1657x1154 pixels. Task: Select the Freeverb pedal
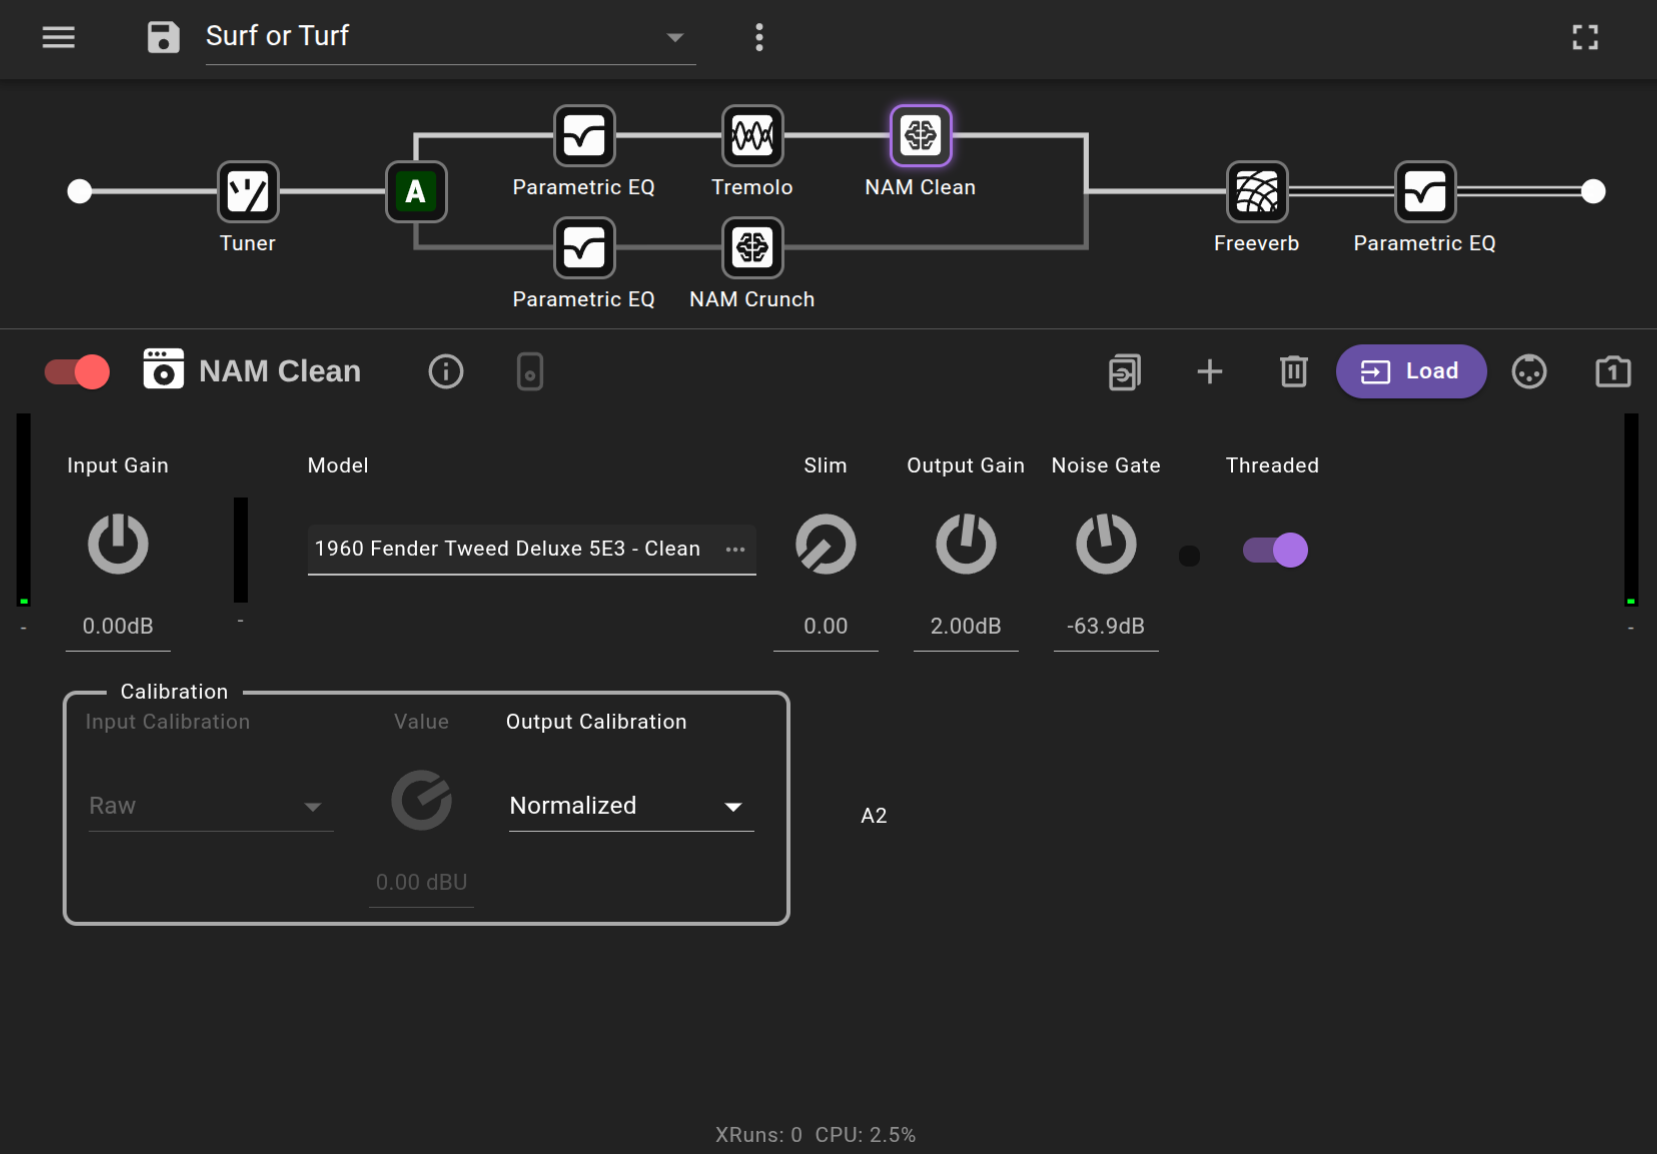pos(1257,191)
